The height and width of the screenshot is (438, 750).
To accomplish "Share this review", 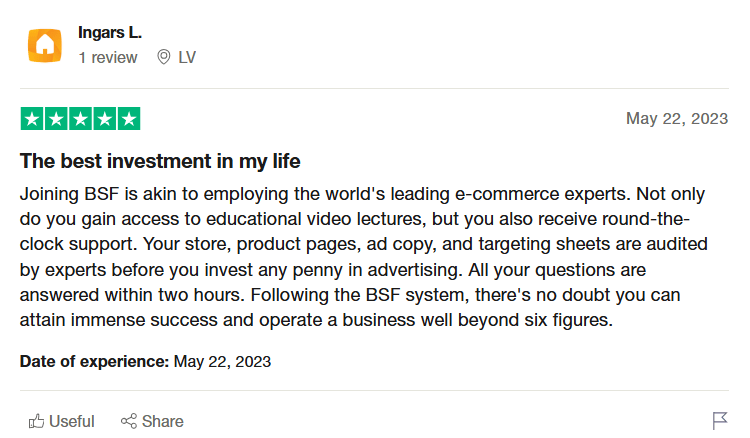I will 152,421.
